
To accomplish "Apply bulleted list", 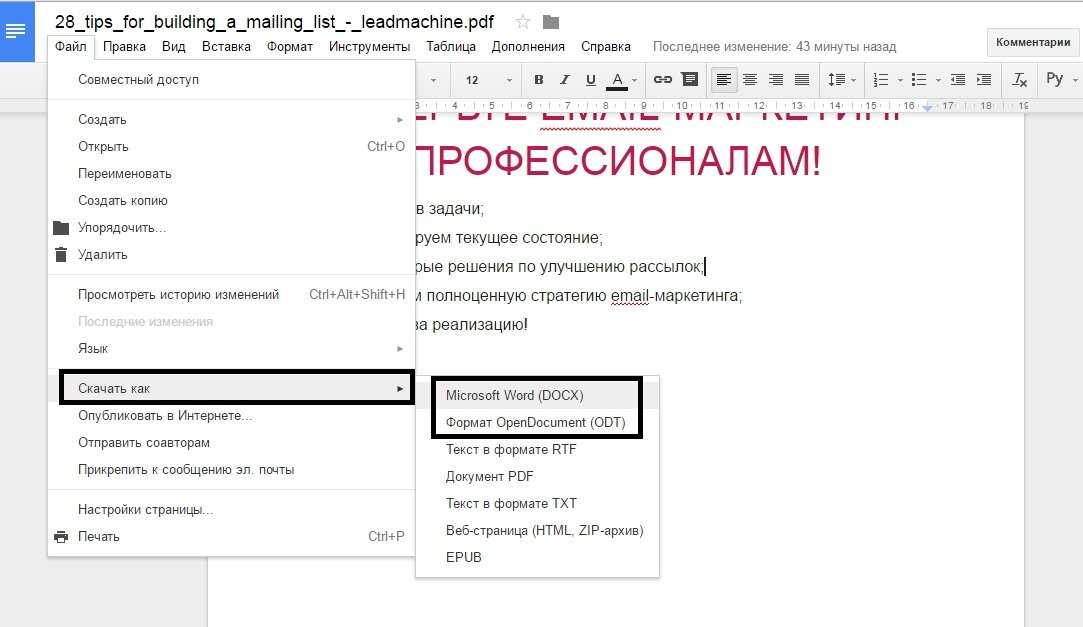I will (x=919, y=79).
